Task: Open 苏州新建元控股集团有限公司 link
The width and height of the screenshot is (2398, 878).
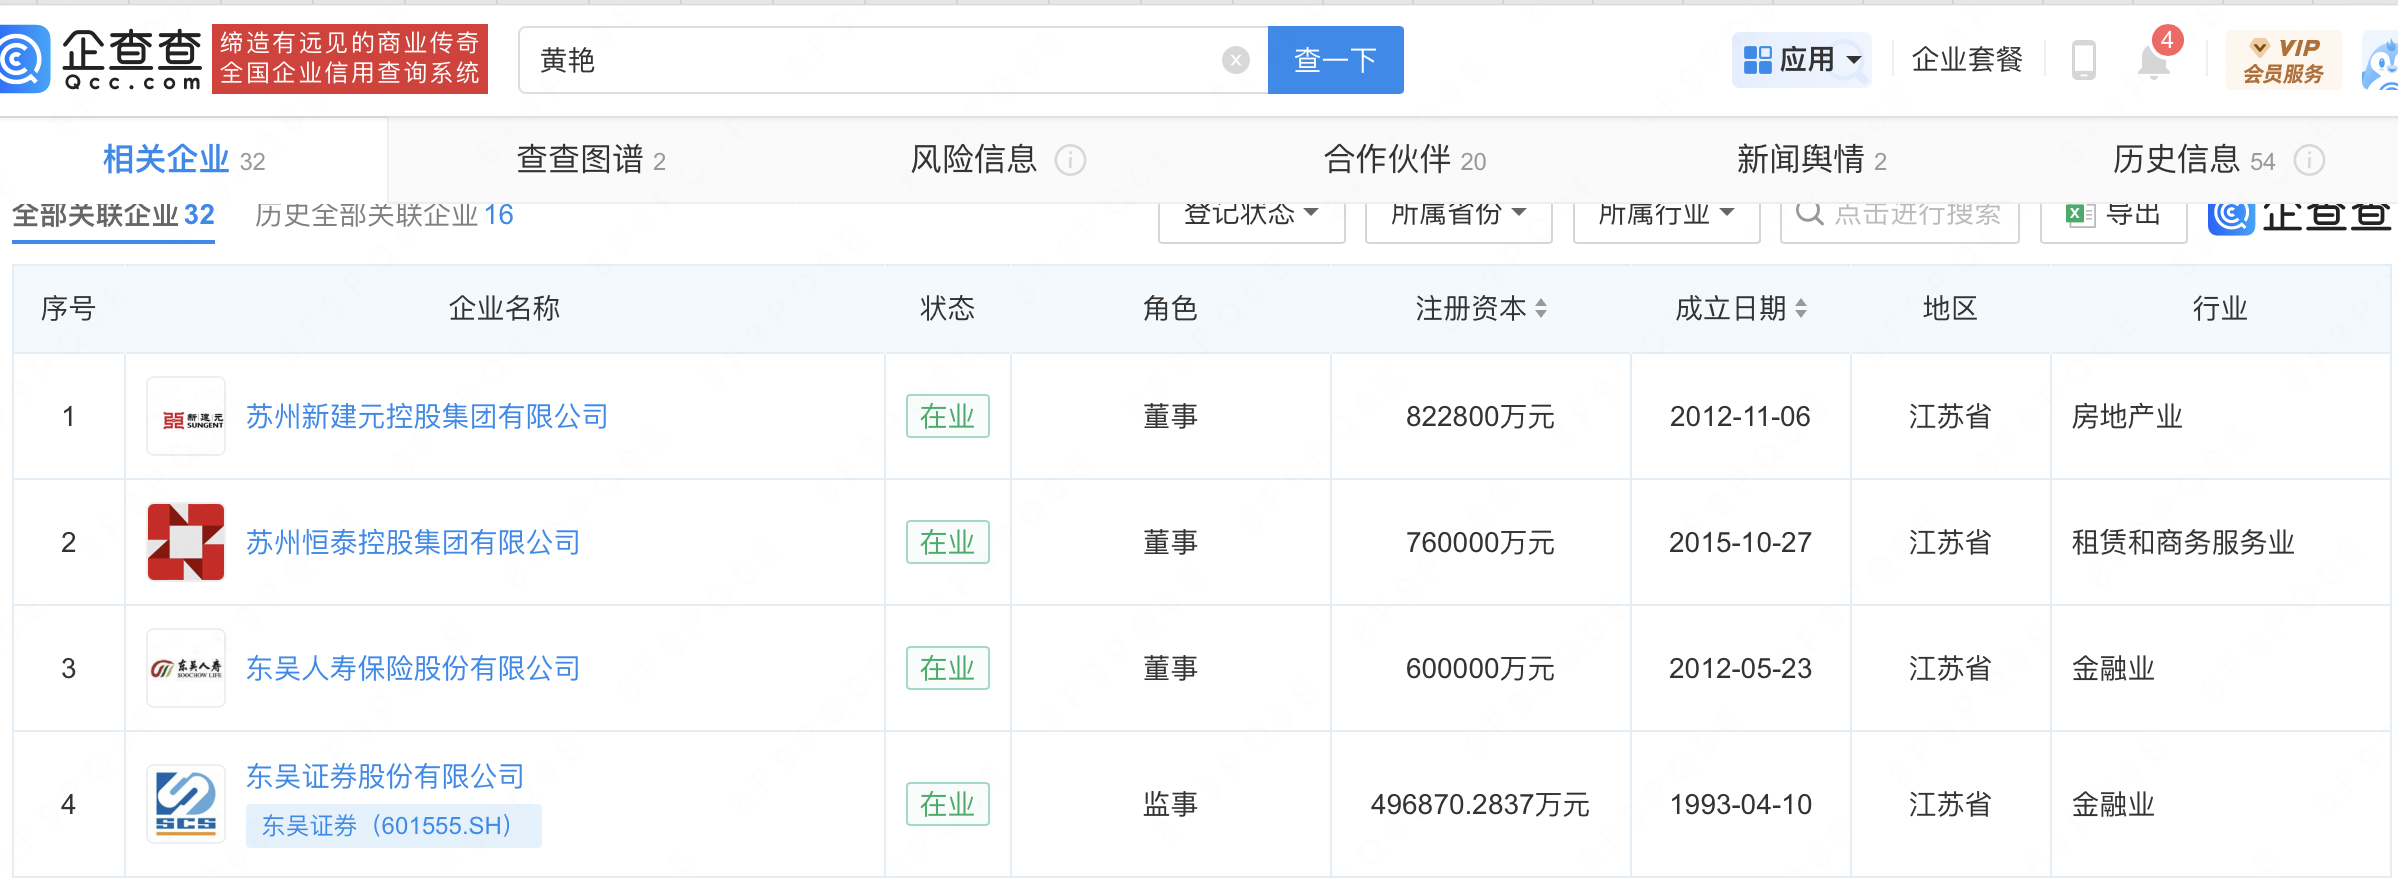Action: 427,416
